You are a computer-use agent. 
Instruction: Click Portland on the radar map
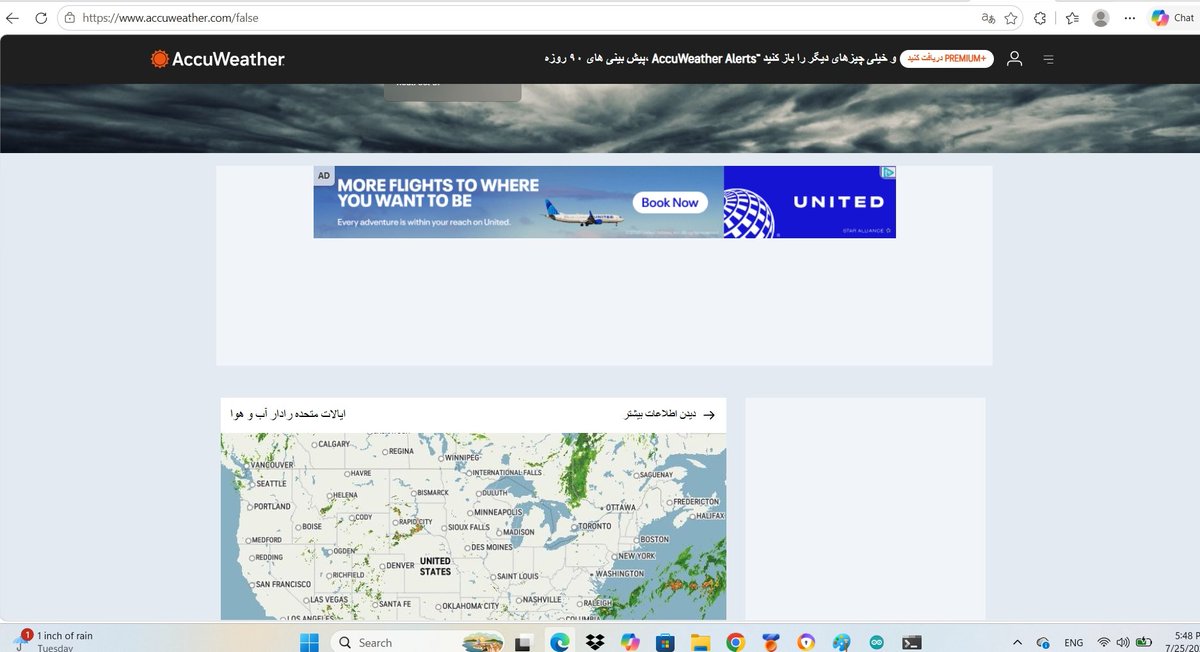[x=267, y=506]
